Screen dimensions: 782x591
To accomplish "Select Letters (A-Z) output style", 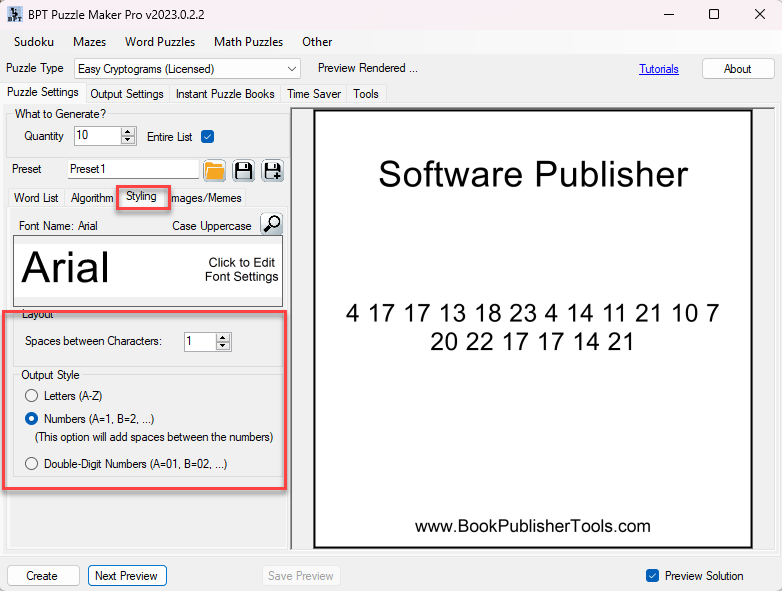I will tap(32, 396).
